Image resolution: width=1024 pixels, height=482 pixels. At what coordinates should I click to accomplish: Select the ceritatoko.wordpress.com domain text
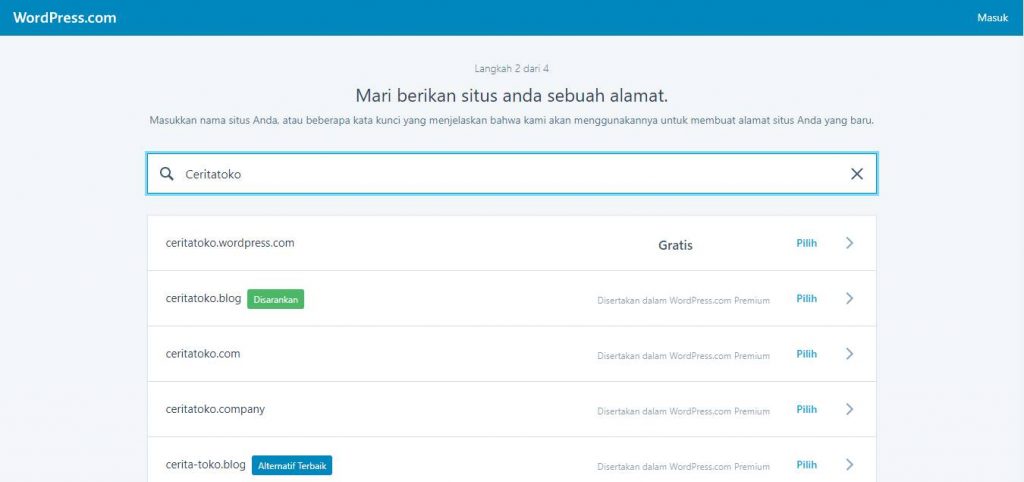[230, 243]
